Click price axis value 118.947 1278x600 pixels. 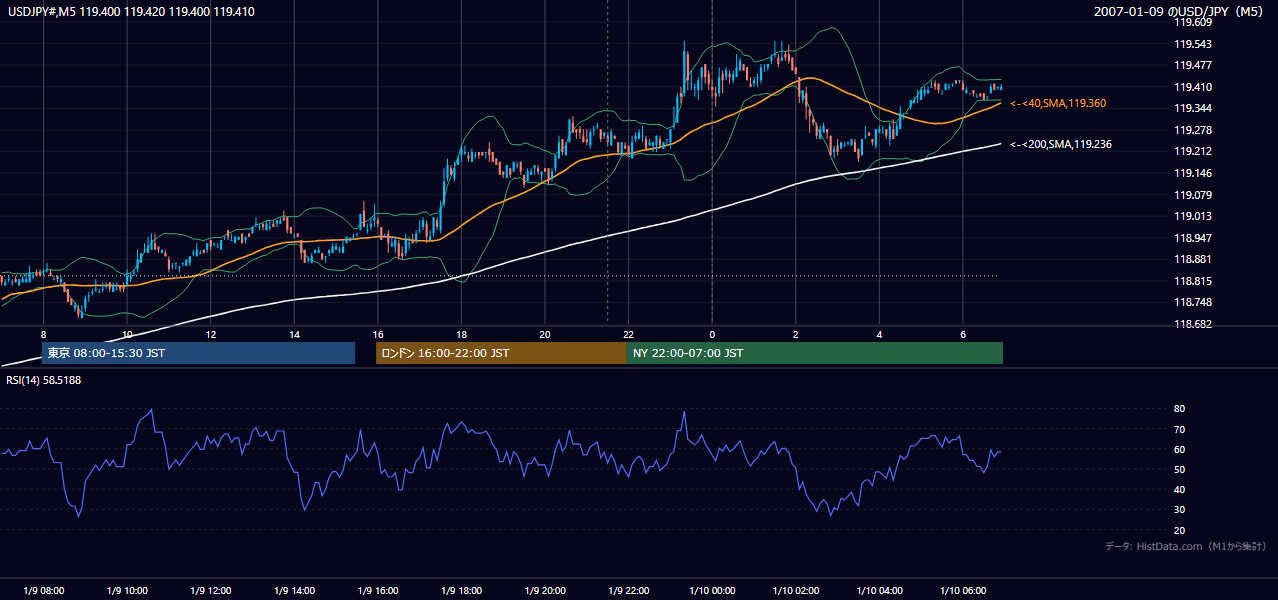tap(1192, 238)
